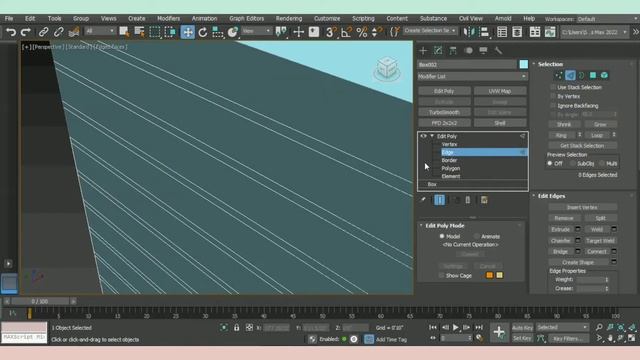Click the yellow cage color swatch

point(499,275)
